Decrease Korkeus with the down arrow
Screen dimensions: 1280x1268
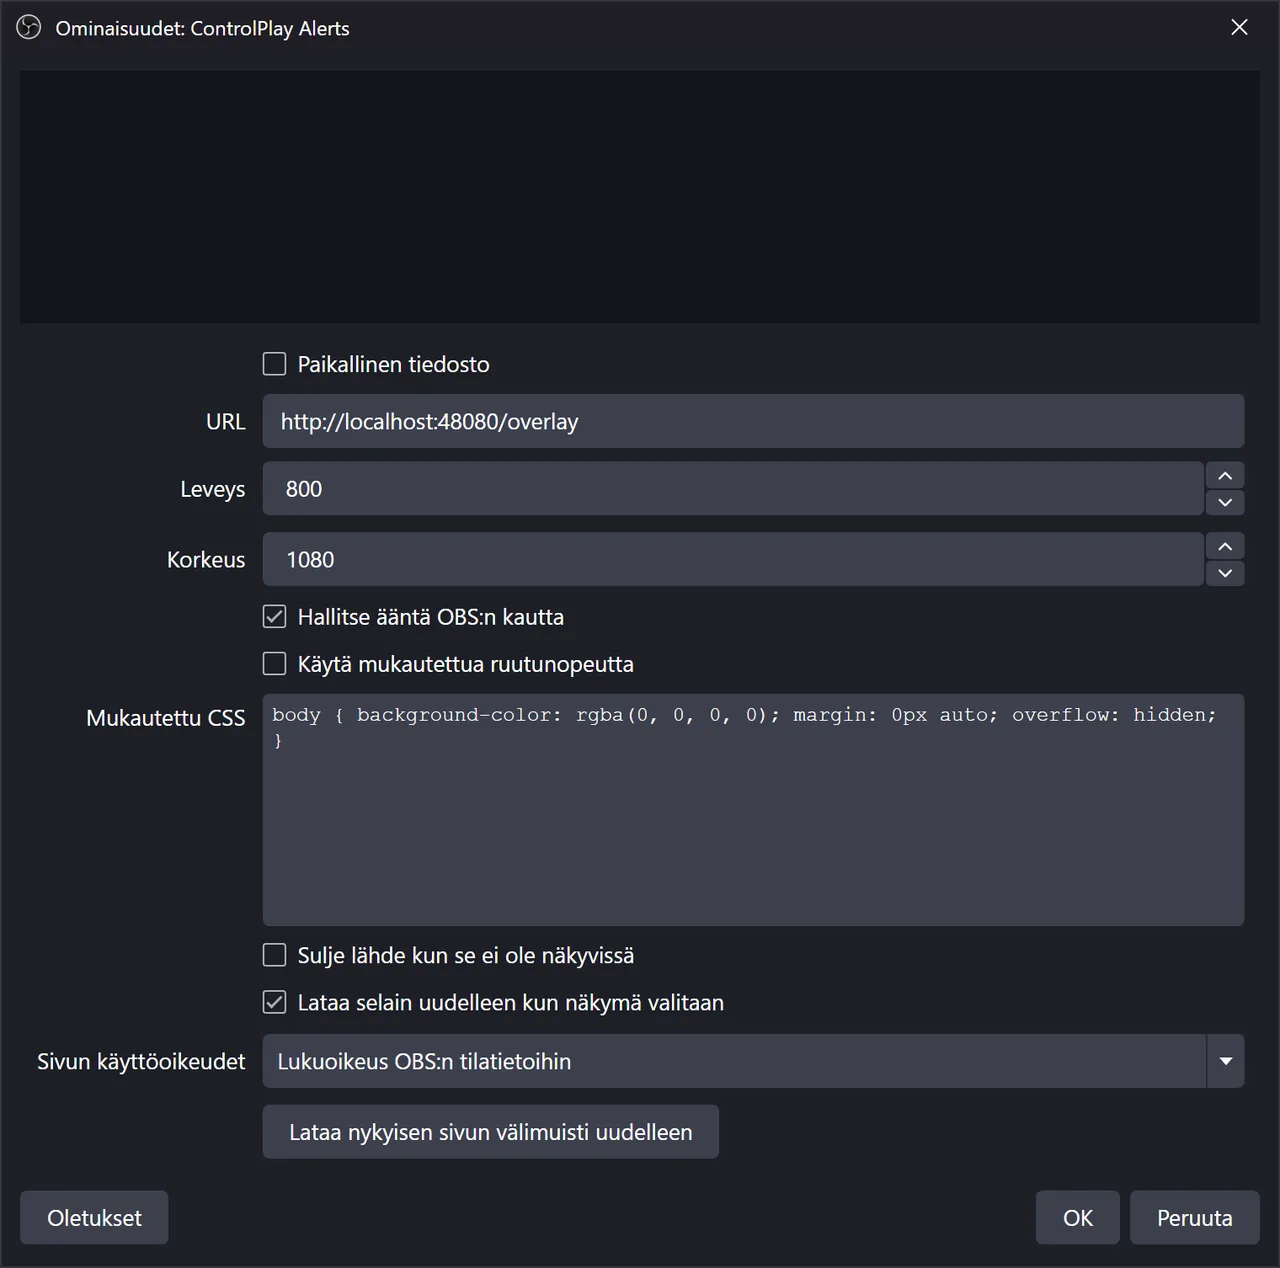coord(1225,573)
